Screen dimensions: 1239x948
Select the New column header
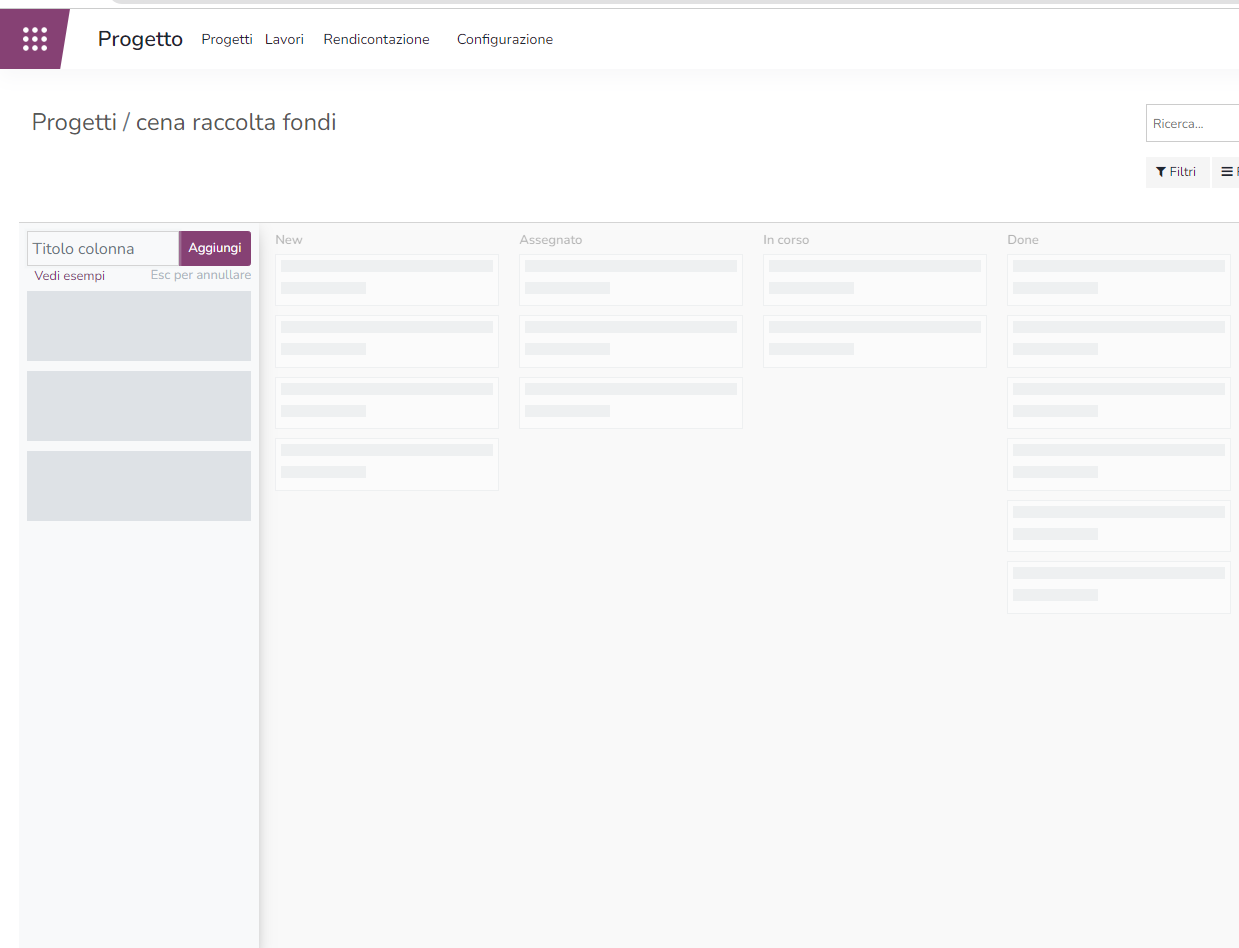click(289, 240)
